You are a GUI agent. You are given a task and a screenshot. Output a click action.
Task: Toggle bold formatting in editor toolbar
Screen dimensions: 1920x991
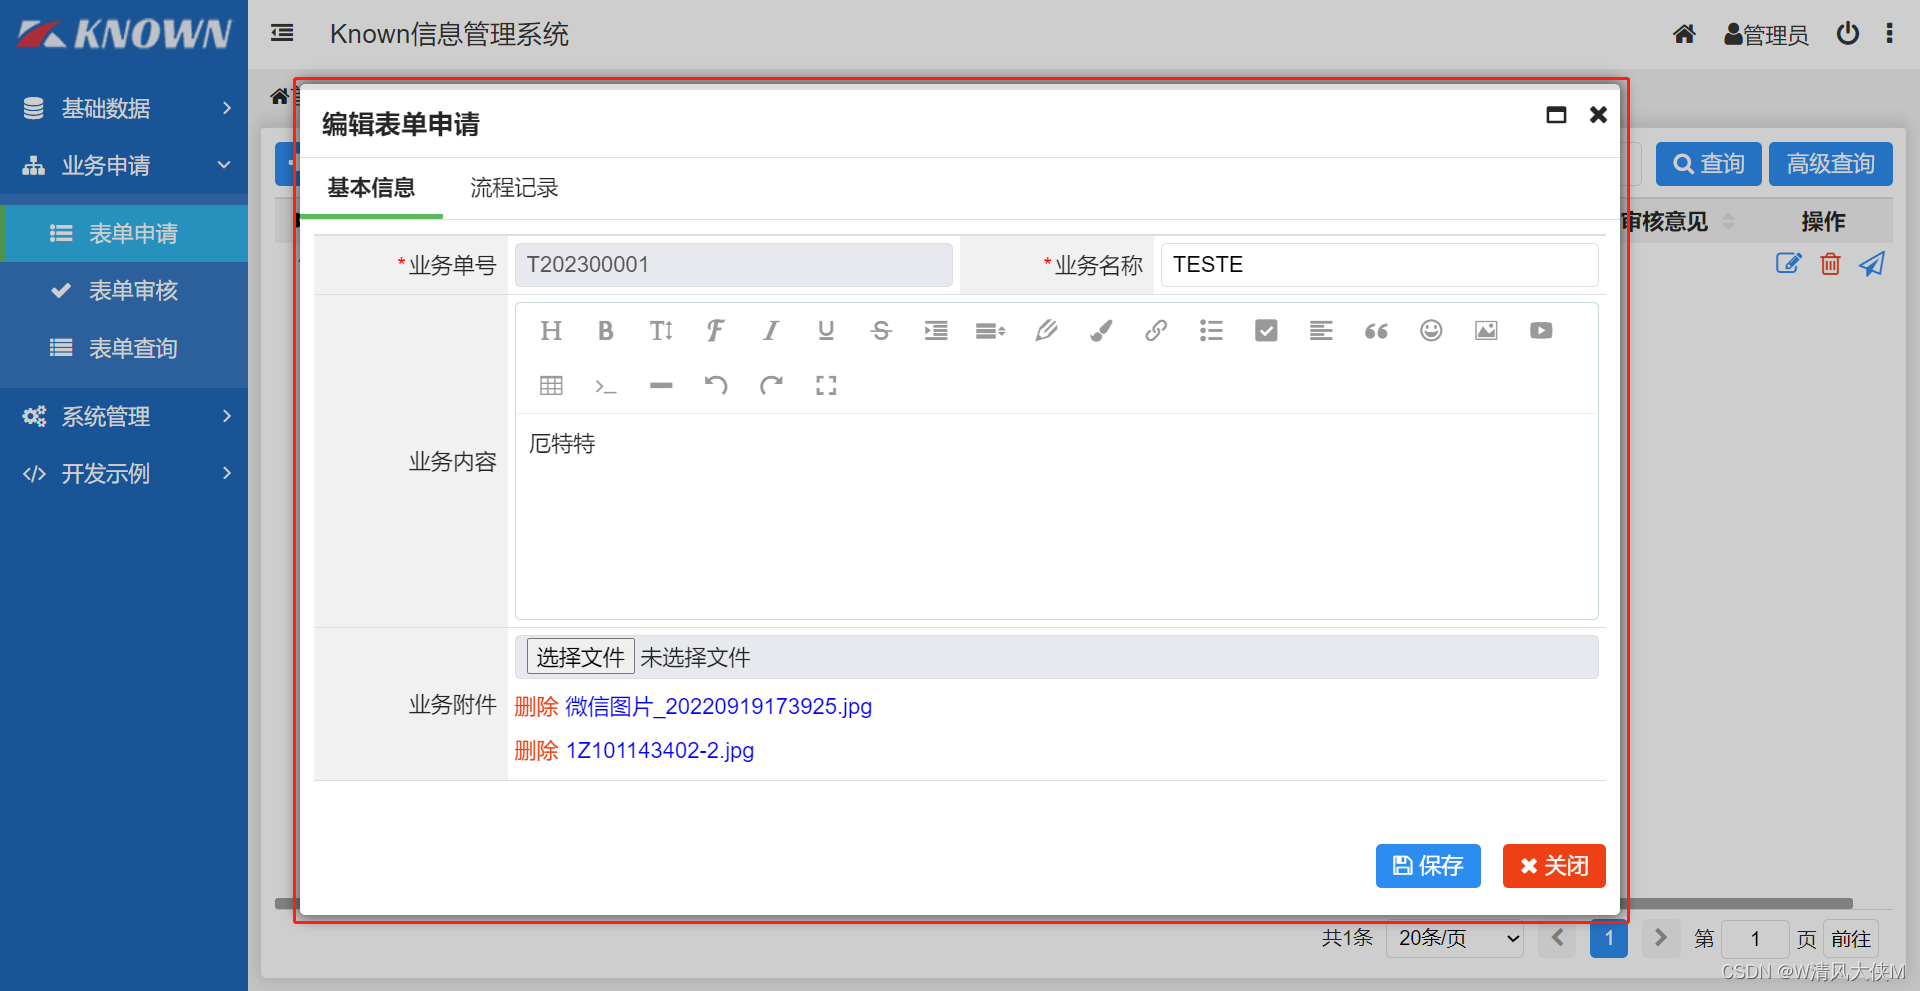(606, 331)
